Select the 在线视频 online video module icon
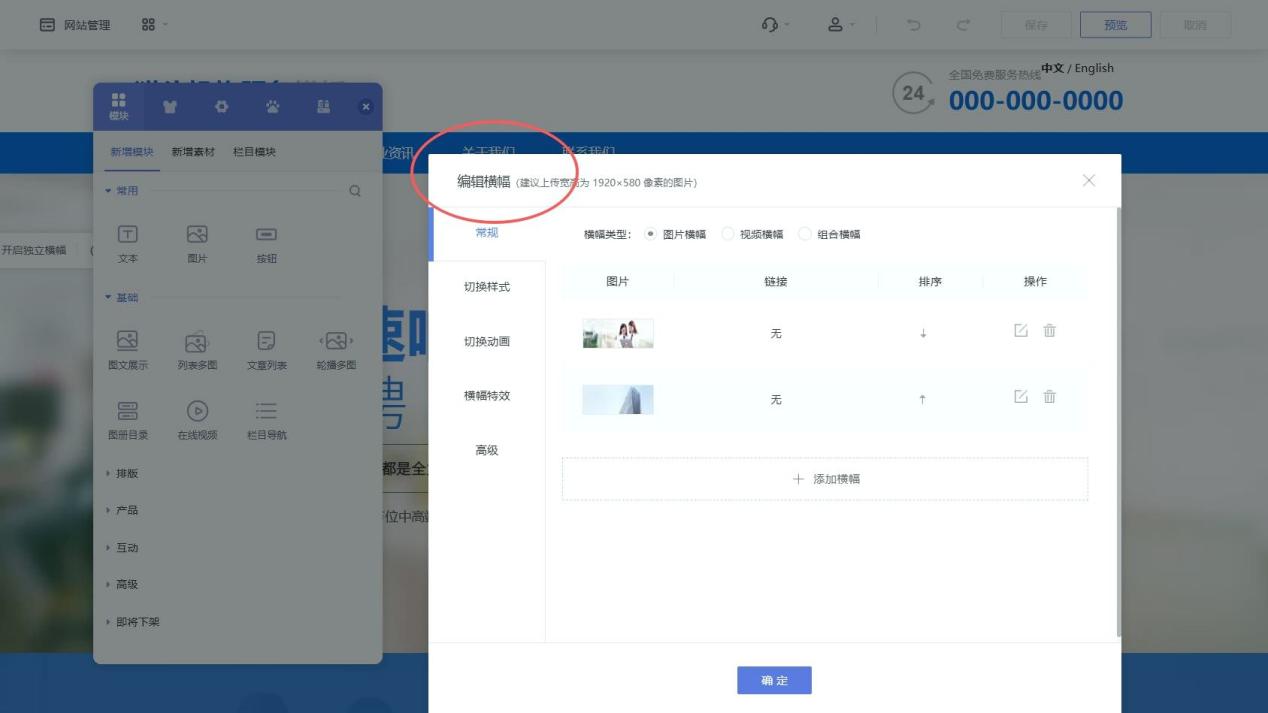The height and width of the screenshot is (713, 1268). pos(196,417)
